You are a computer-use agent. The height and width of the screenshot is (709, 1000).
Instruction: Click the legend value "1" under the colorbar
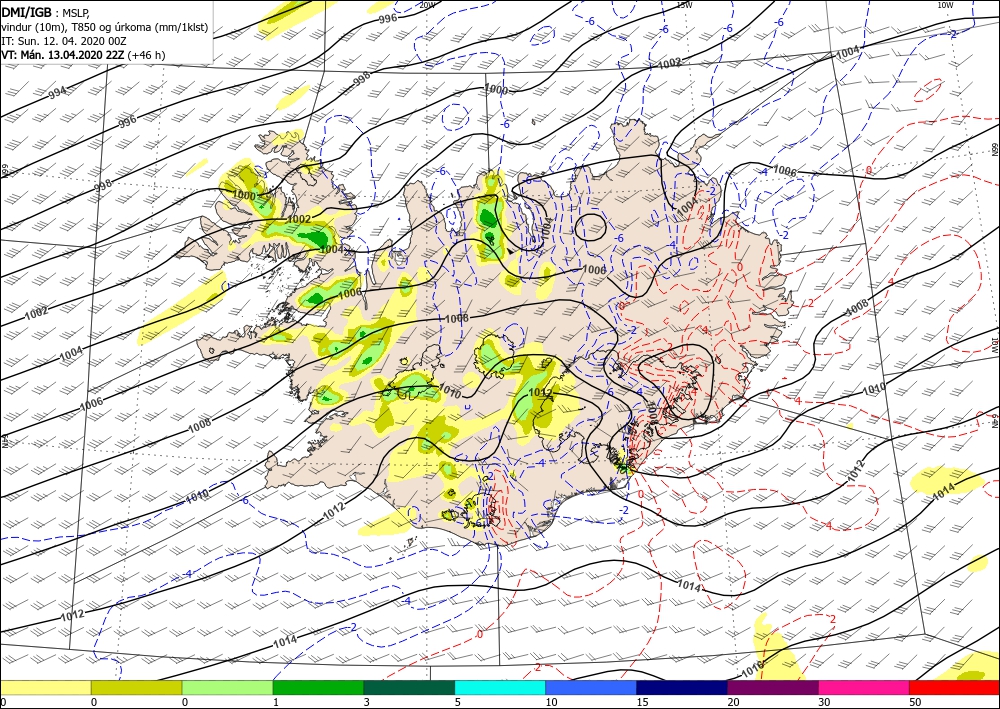coord(276,702)
